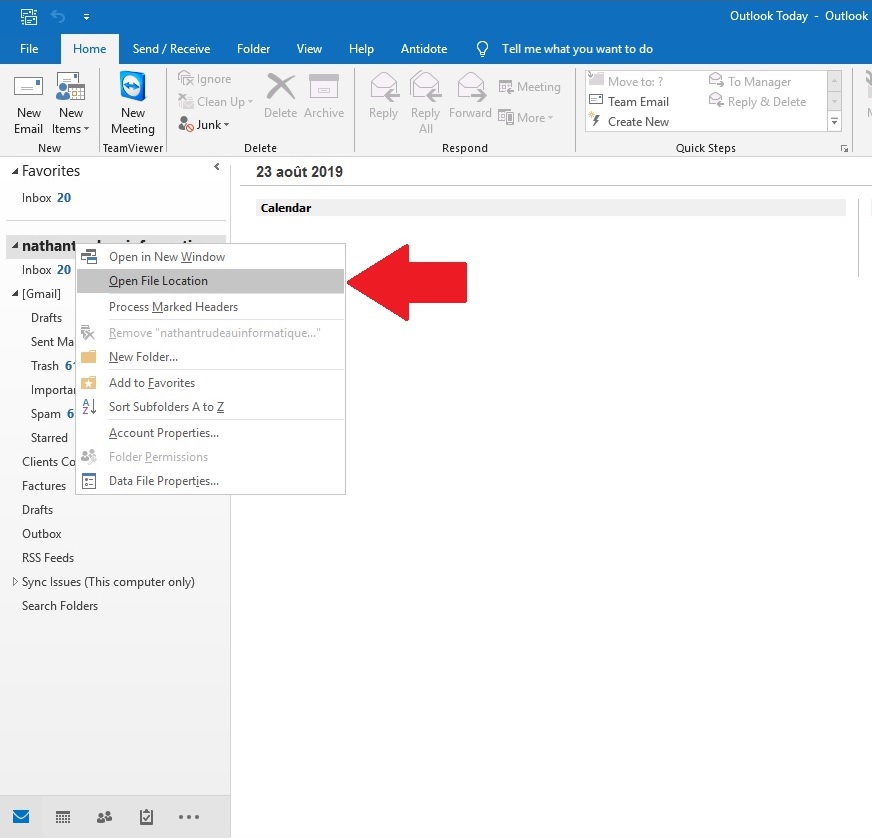Click the Undo button in title bar
Viewport: 872px width, 838px height.
(58, 16)
